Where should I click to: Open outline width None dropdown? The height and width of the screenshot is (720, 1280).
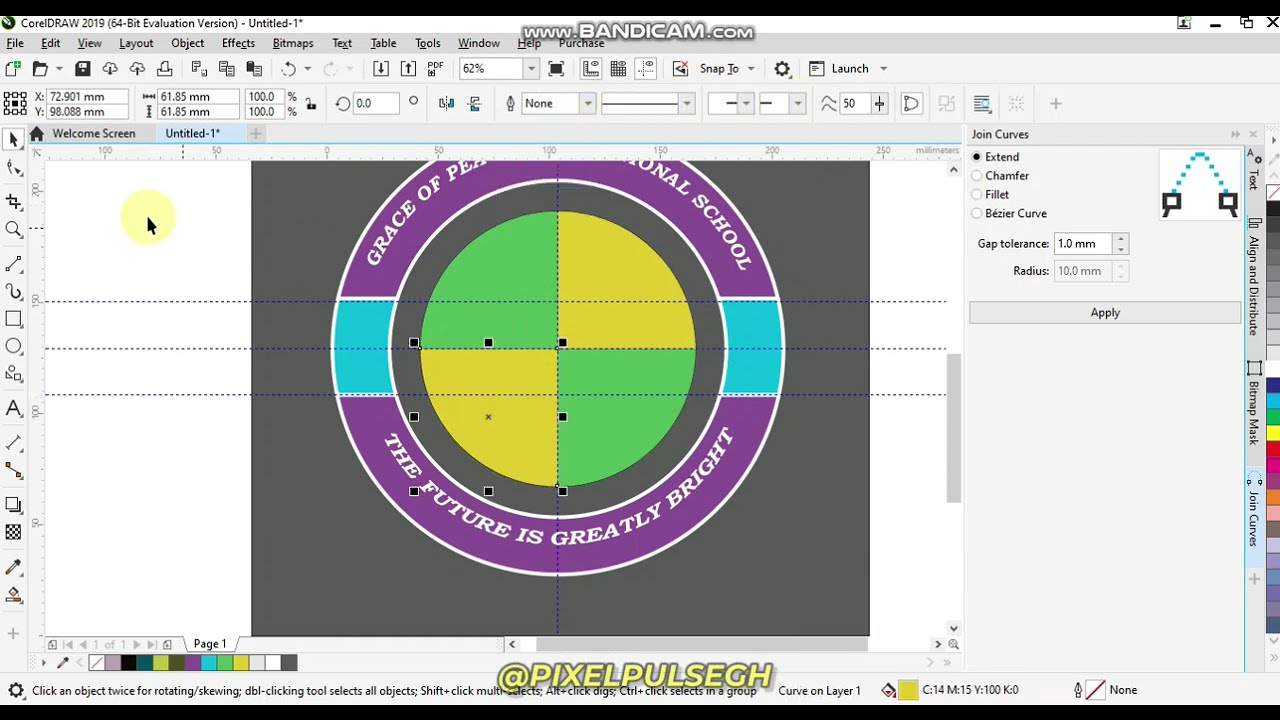[587, 103]
